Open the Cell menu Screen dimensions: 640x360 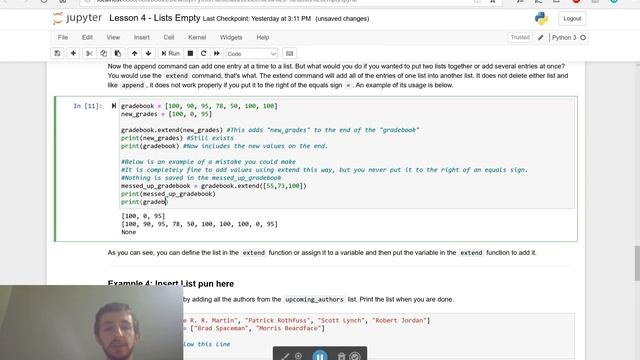tap(169, 38)
